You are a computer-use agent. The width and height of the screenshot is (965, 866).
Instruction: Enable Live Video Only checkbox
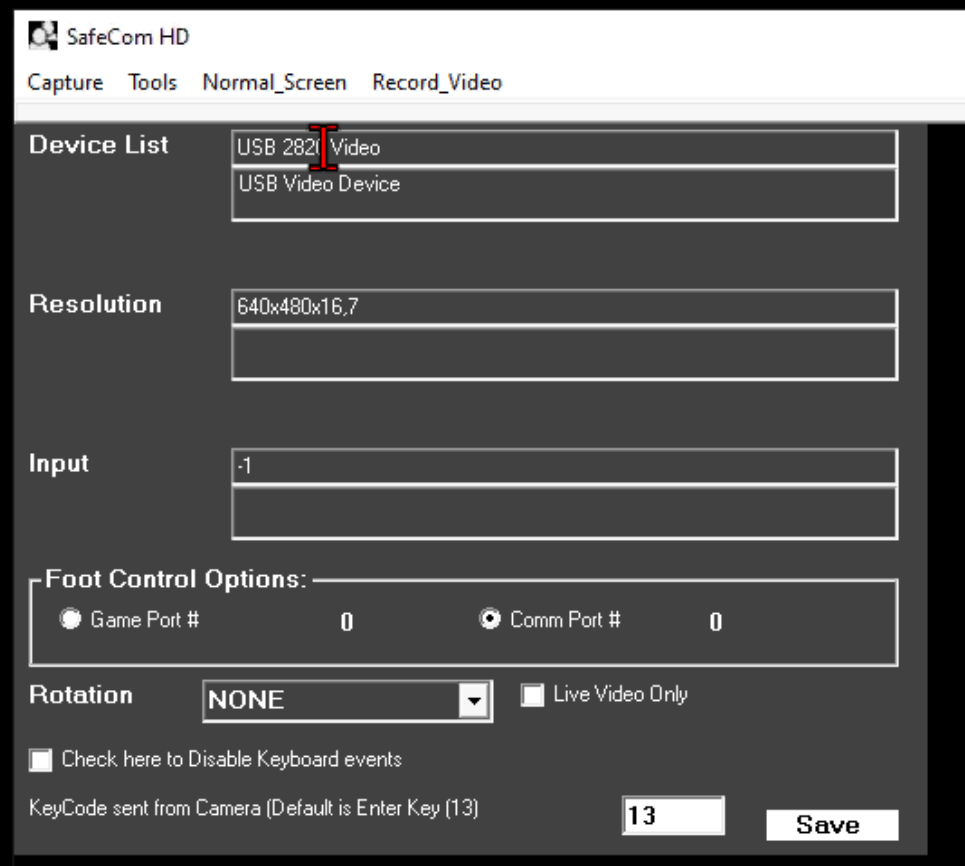click(x=532, y=696)
